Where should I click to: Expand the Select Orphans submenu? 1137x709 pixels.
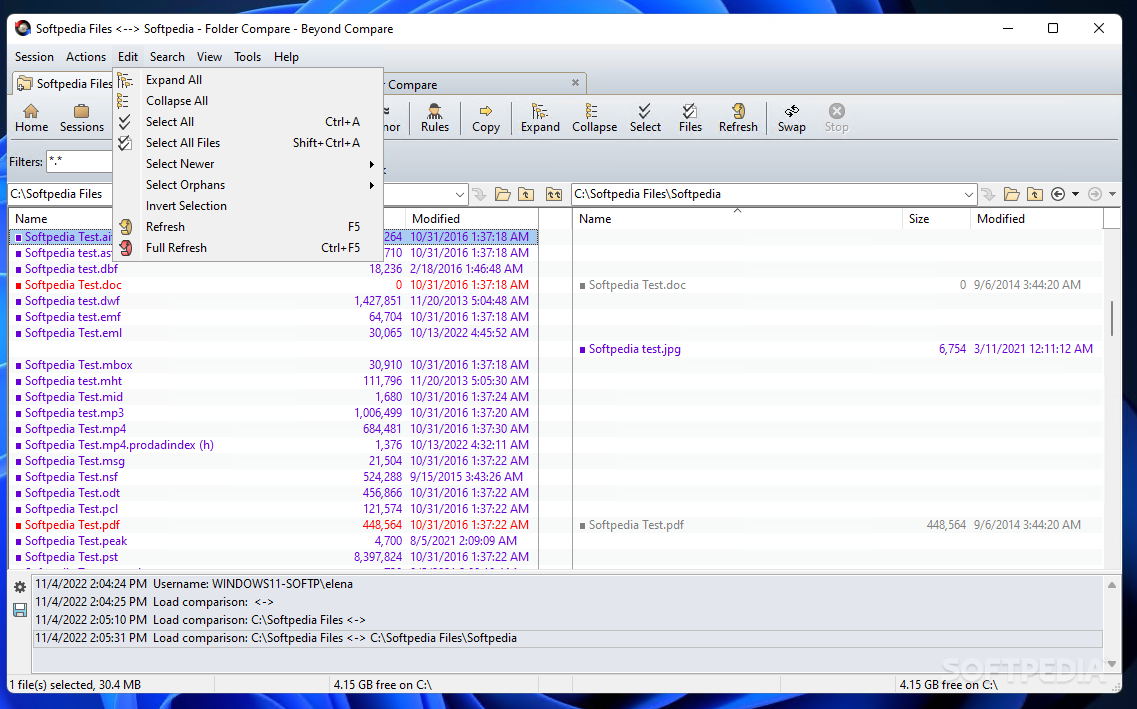[249, 185]
